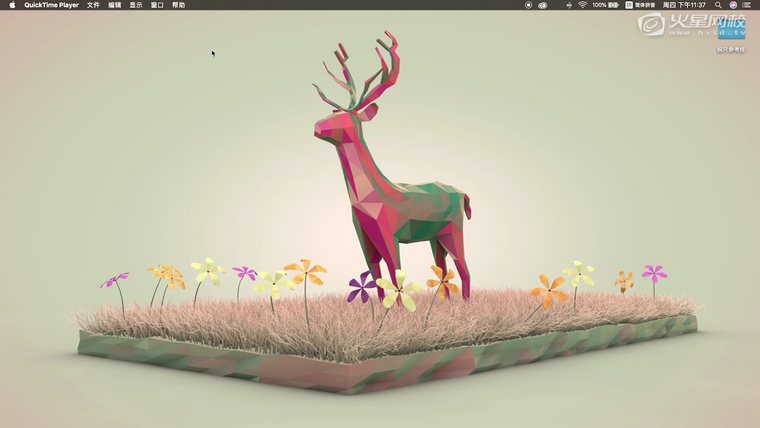Image resolution: width=760 pixels, height=428 pixels.
Task: Open Spotlight search magnifier
Action: 718,5
